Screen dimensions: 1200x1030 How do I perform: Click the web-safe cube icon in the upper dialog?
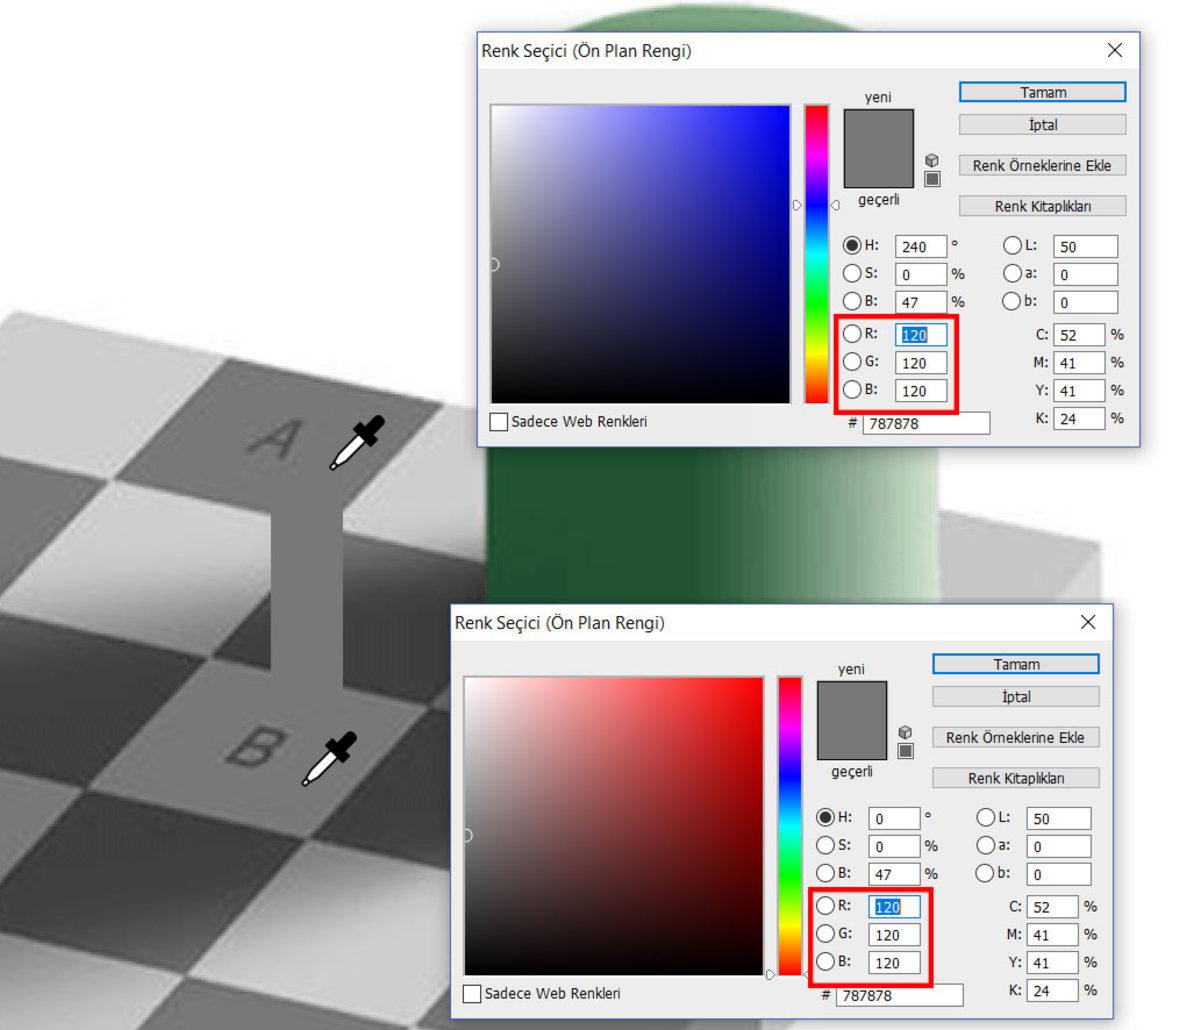(x=932, y=160)
